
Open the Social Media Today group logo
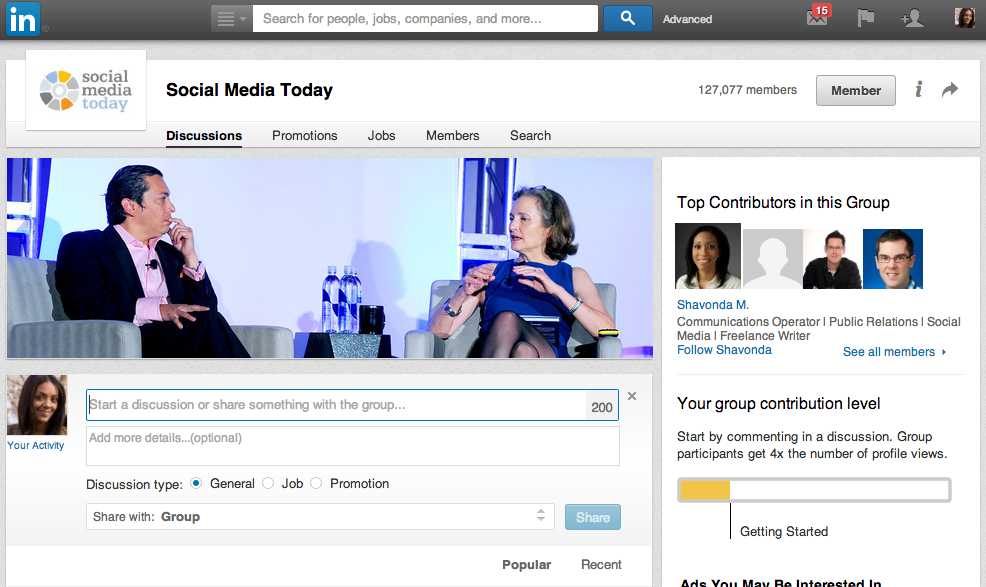(86, 90)
